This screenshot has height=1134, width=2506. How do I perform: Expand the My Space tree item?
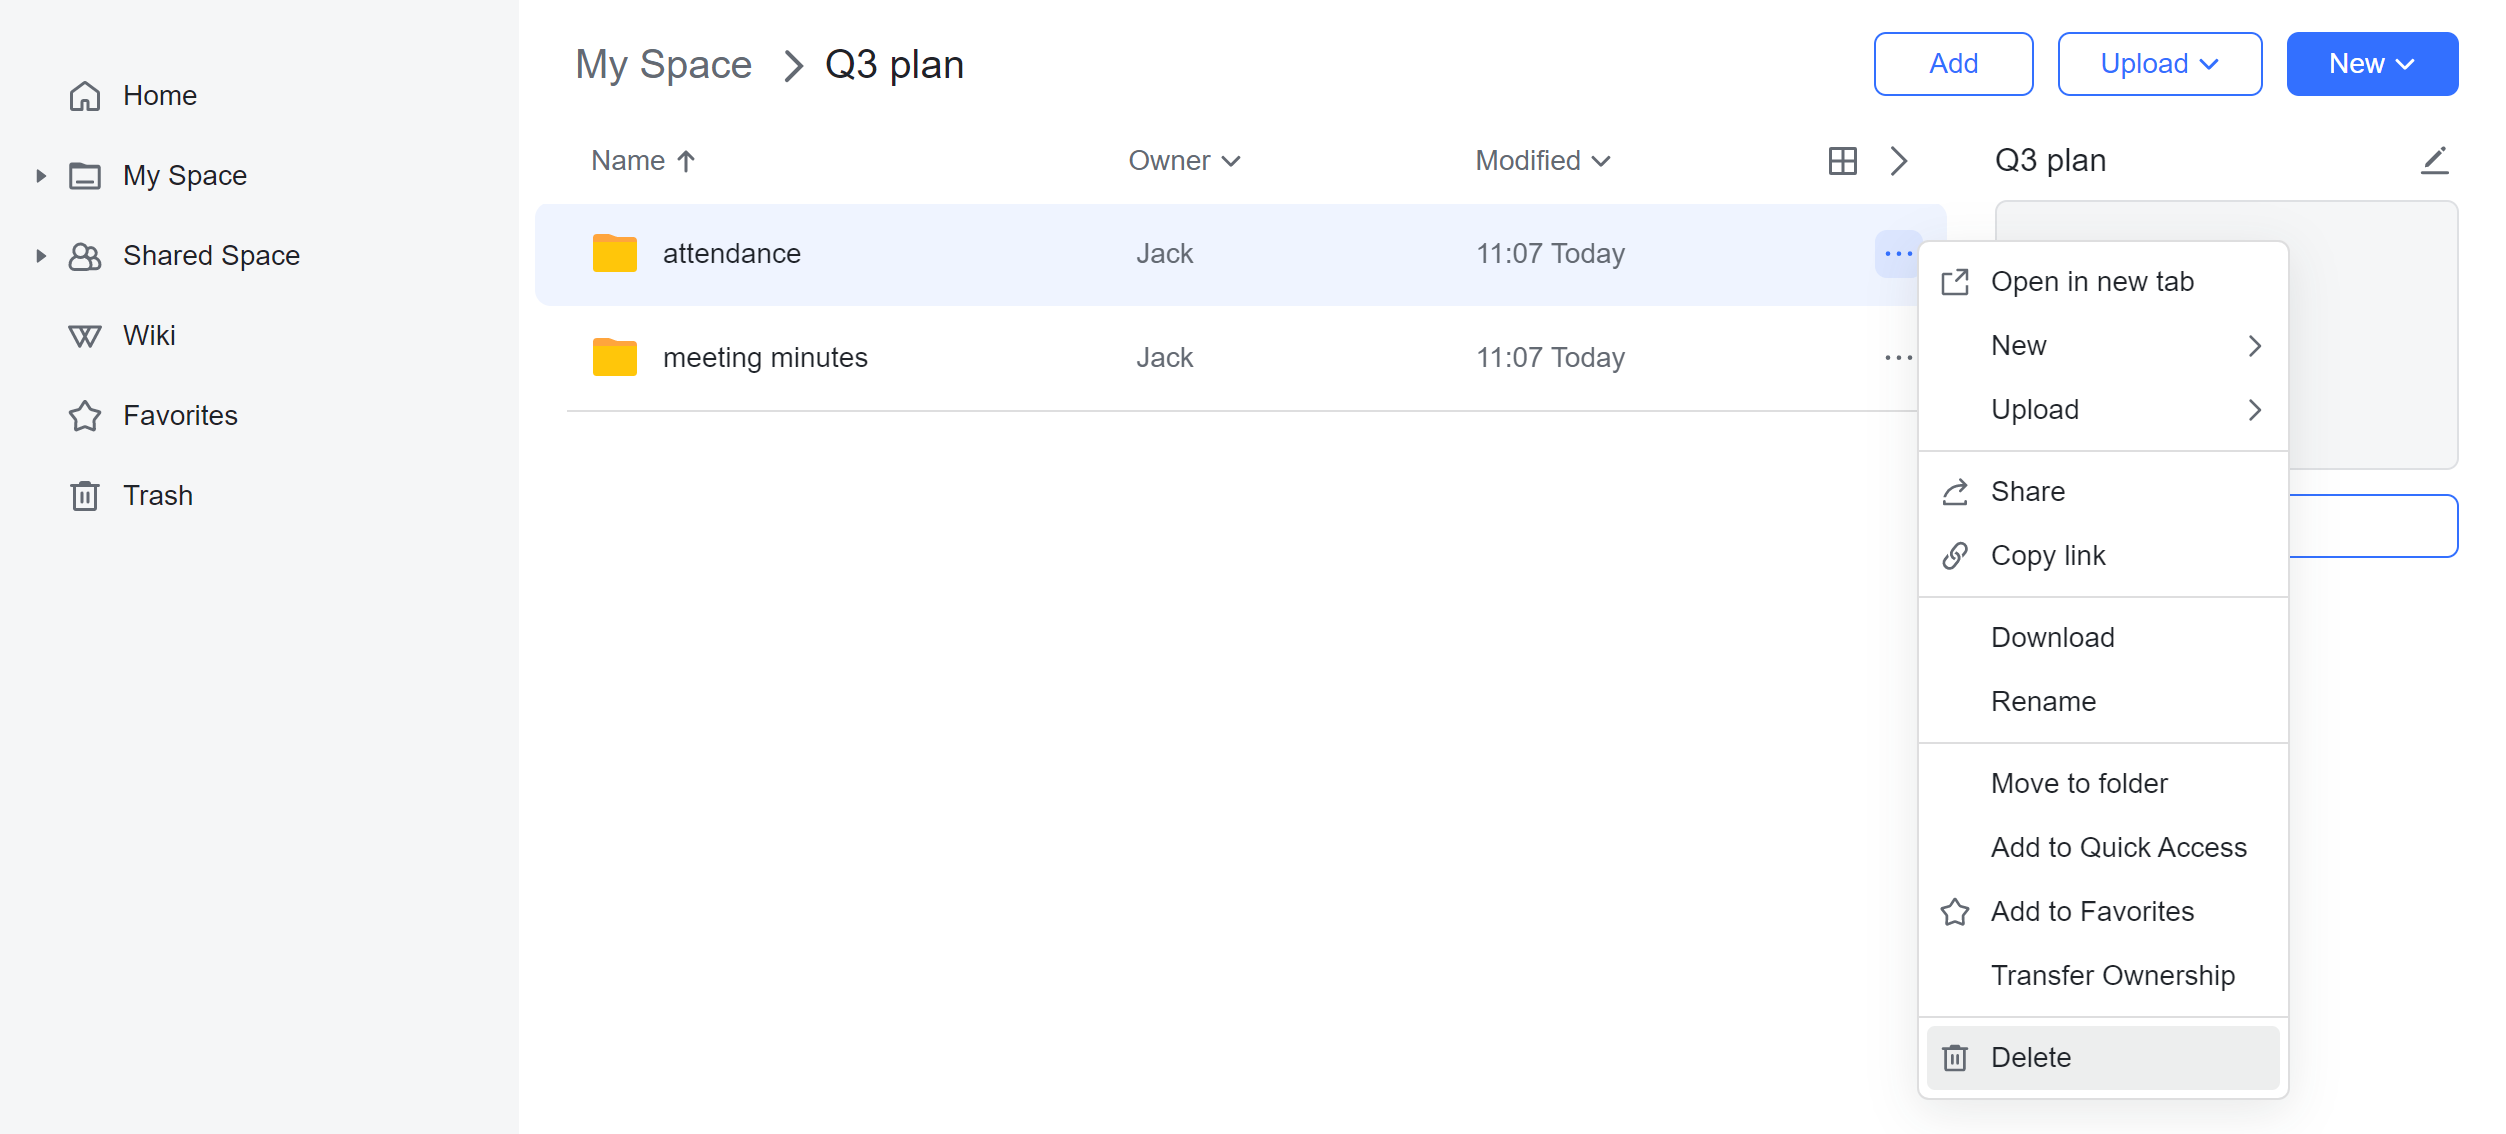pyautogui.click(x=40, y=175)
